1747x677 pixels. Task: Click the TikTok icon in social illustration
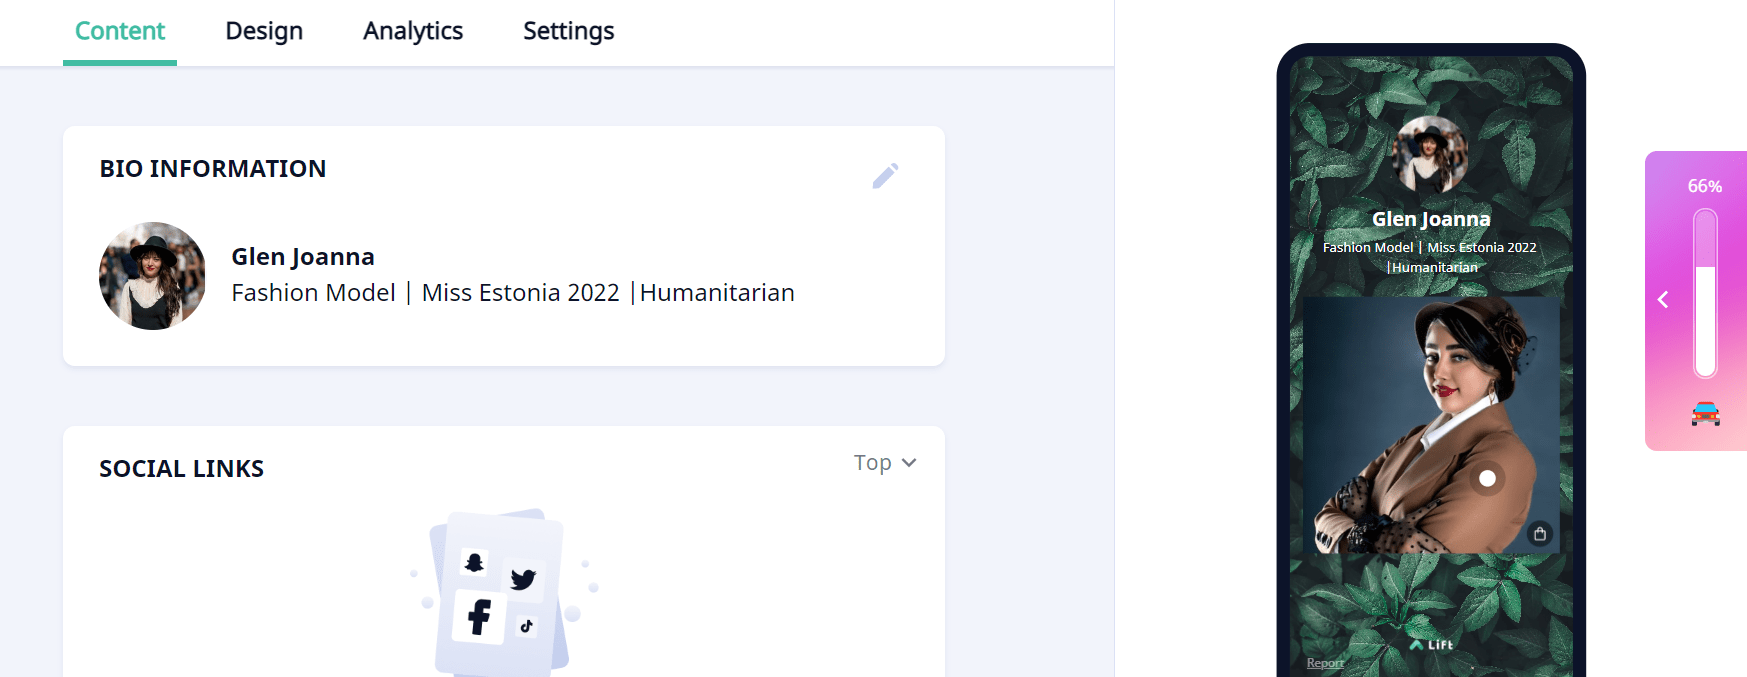pos(526,626)
